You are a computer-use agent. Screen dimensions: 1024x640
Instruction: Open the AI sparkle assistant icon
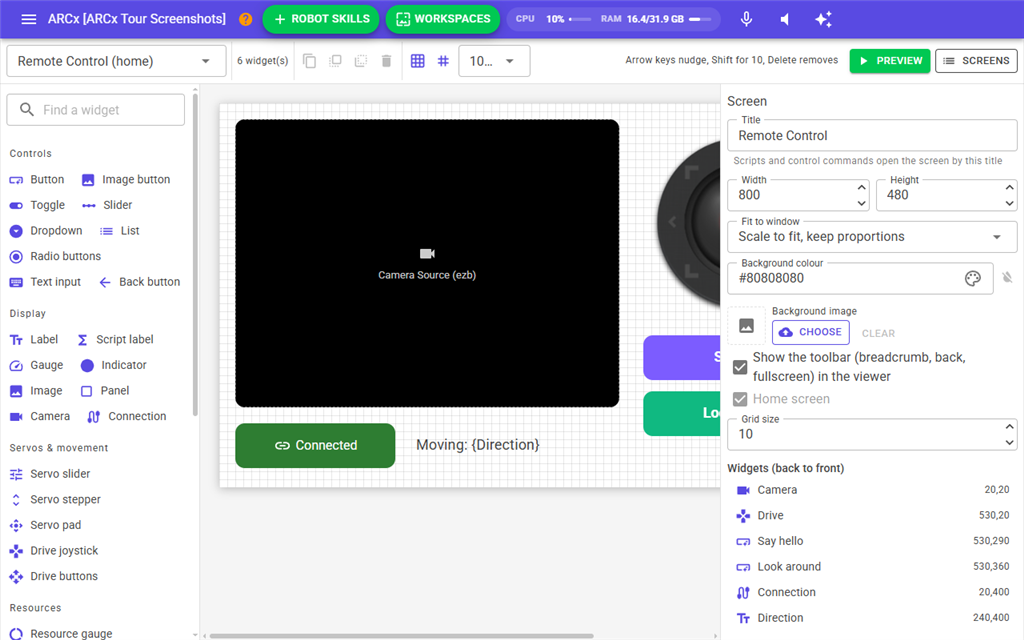pyautogui.click(x=824, y=19)
